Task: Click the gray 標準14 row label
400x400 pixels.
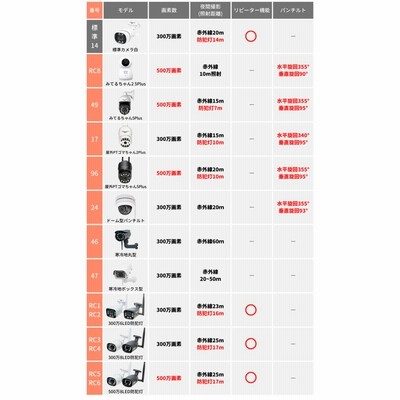Action: pyautogui.click(x=95, y=36)
